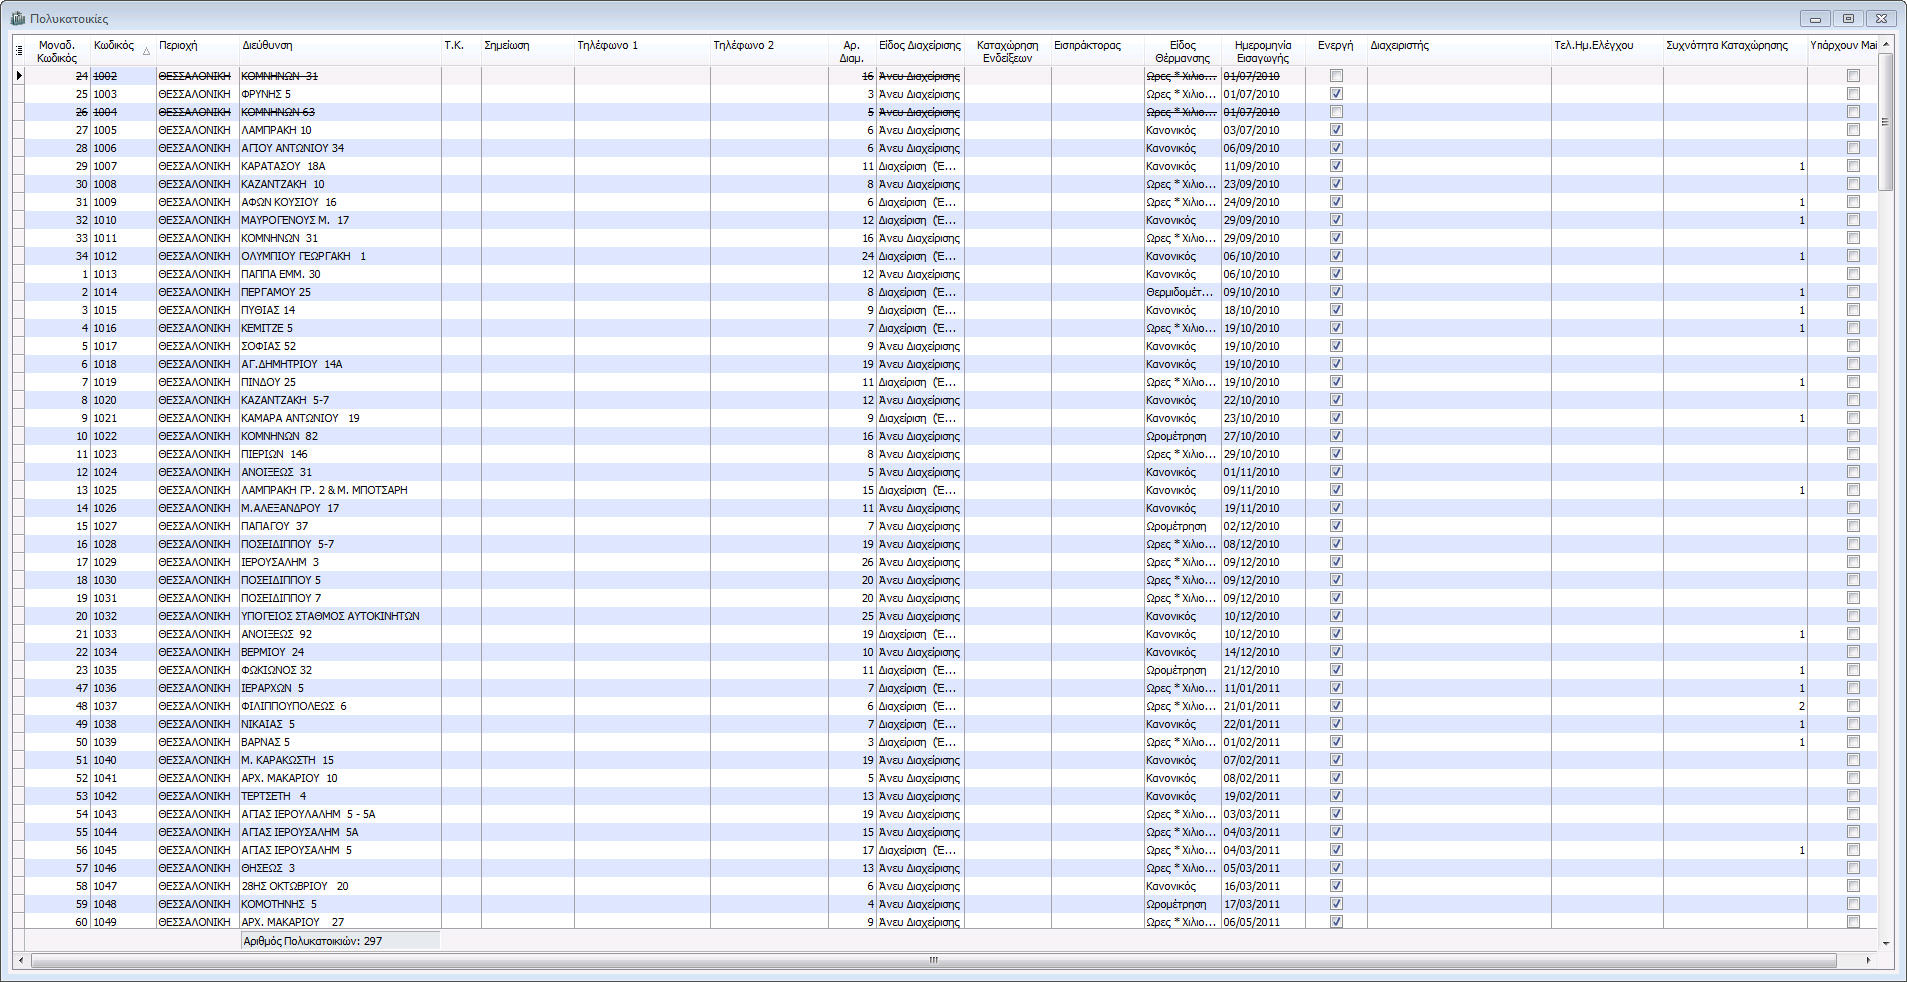Sort by Αρ. Διαμ. column header
This screenshot has height=982, width=1907.
(x=852, y=51)
